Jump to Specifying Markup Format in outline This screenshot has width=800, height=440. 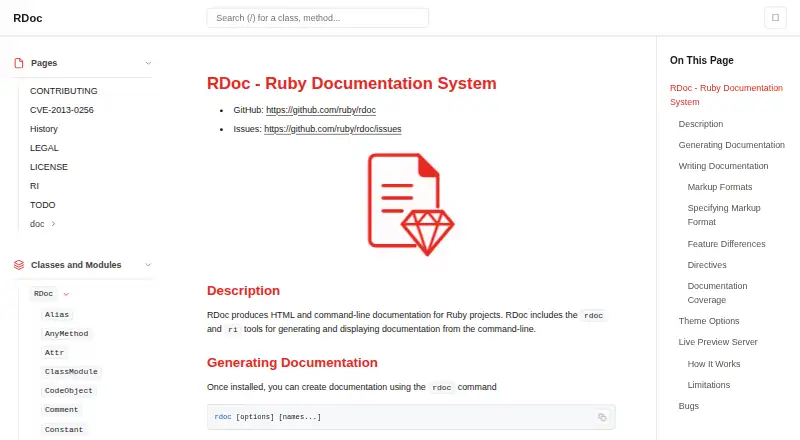point(724,215)
